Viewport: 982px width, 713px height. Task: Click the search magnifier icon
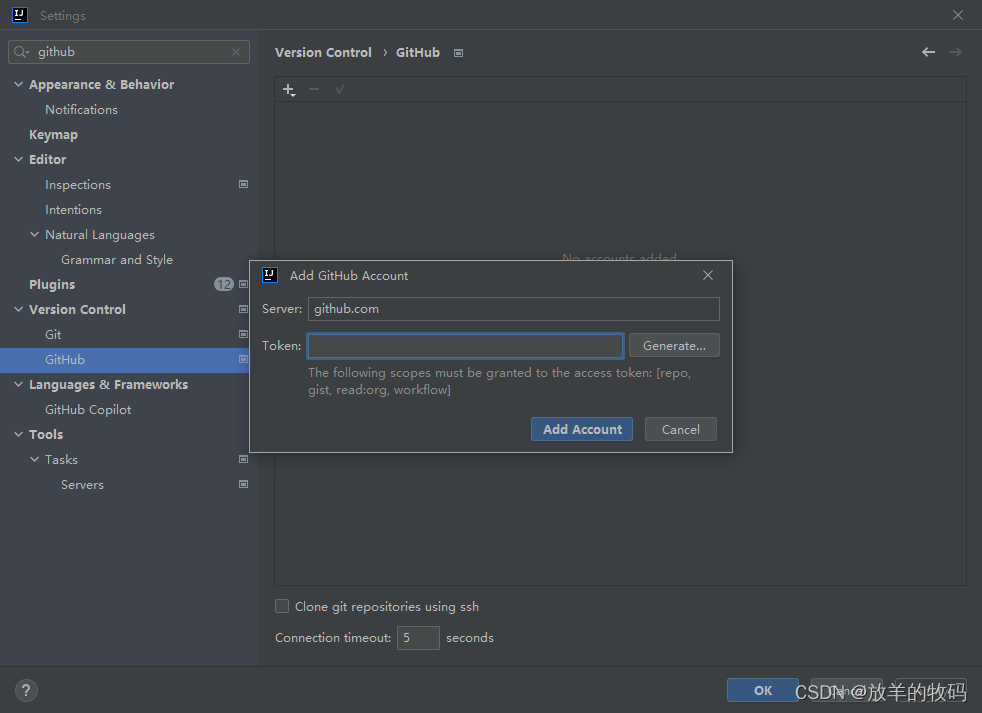[x=21, y=52]
